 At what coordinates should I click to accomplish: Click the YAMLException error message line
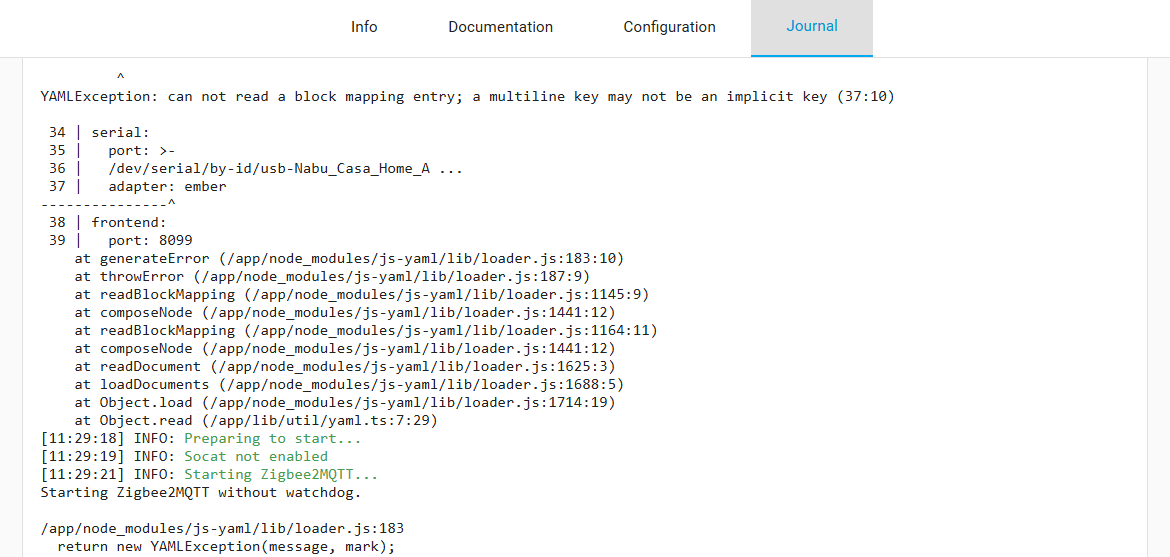click(x=467, y=97)
